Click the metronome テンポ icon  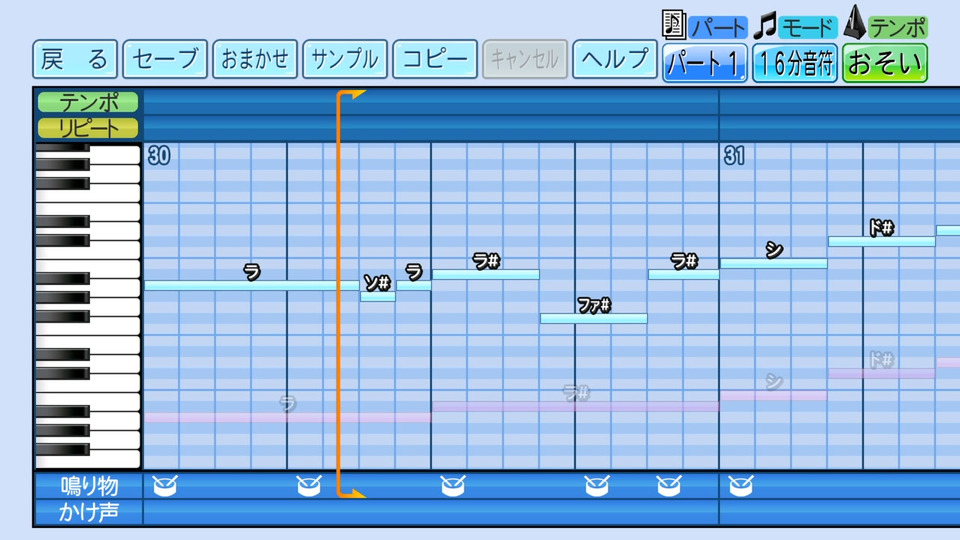click(854, 23)
